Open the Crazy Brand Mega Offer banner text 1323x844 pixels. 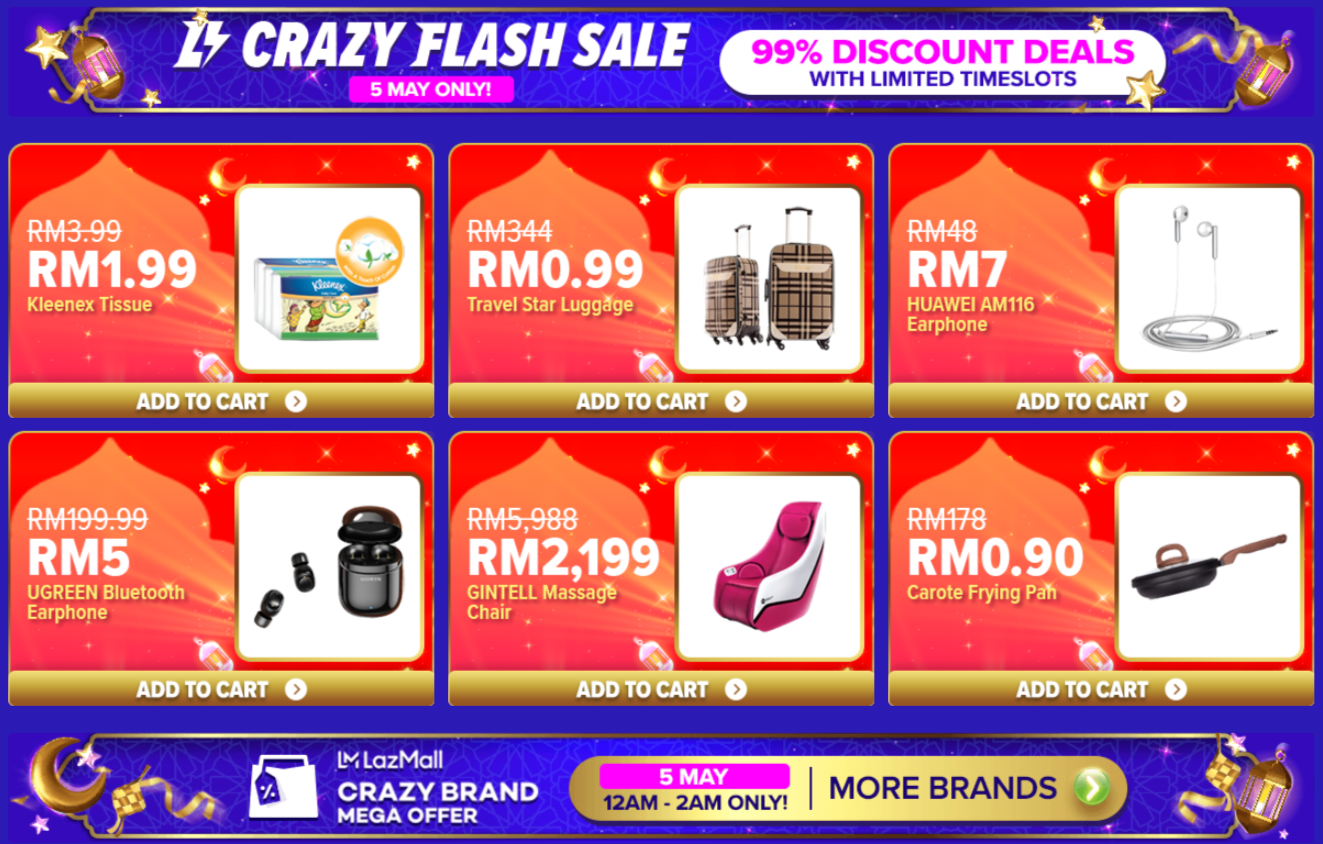[x=437, y=802]
